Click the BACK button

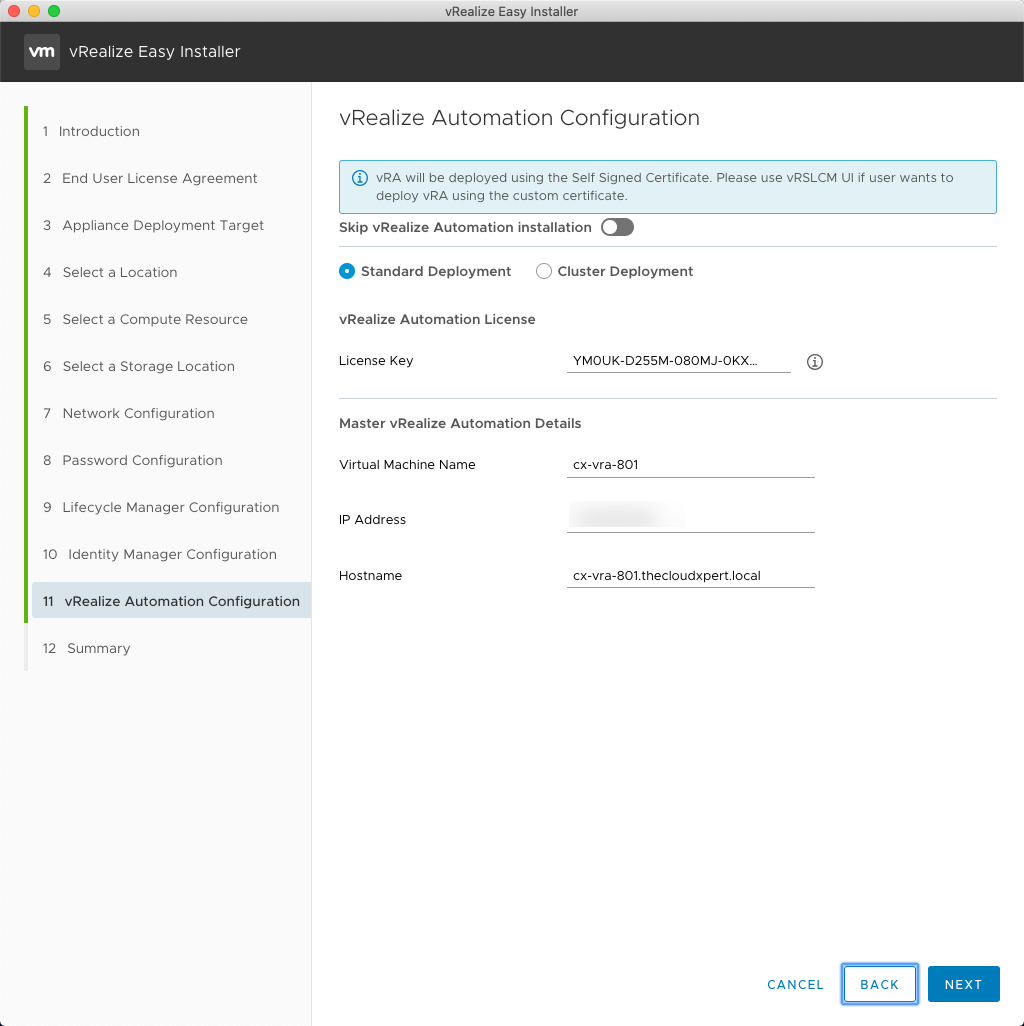coord(879,984)
